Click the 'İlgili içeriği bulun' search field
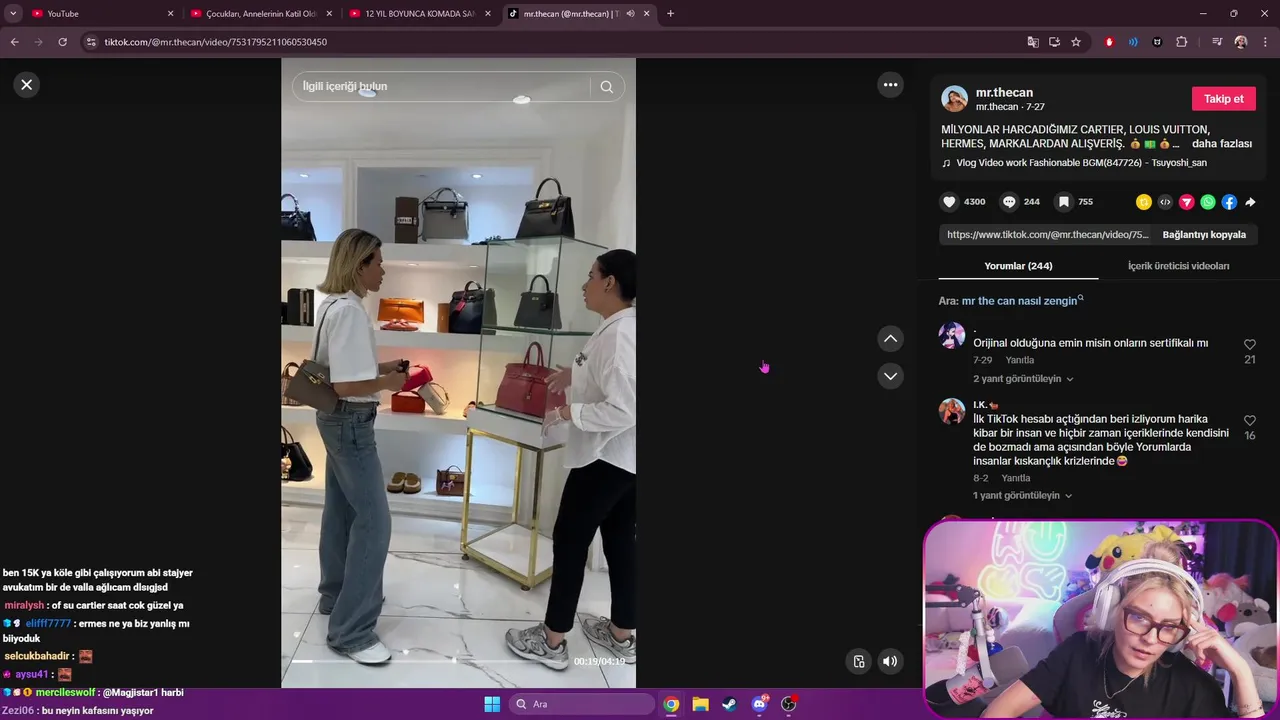 pos(440,87)
